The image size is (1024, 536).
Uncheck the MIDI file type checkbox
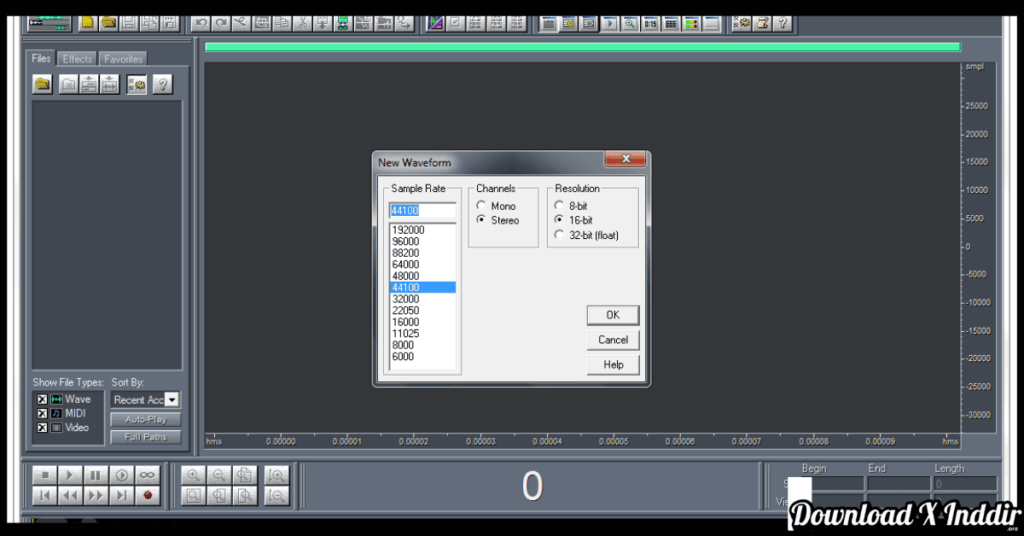click(42, 413)
